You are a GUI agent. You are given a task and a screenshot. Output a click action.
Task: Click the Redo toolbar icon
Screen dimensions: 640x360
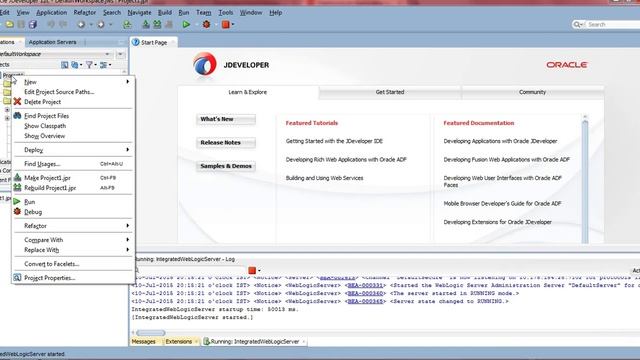63,24
